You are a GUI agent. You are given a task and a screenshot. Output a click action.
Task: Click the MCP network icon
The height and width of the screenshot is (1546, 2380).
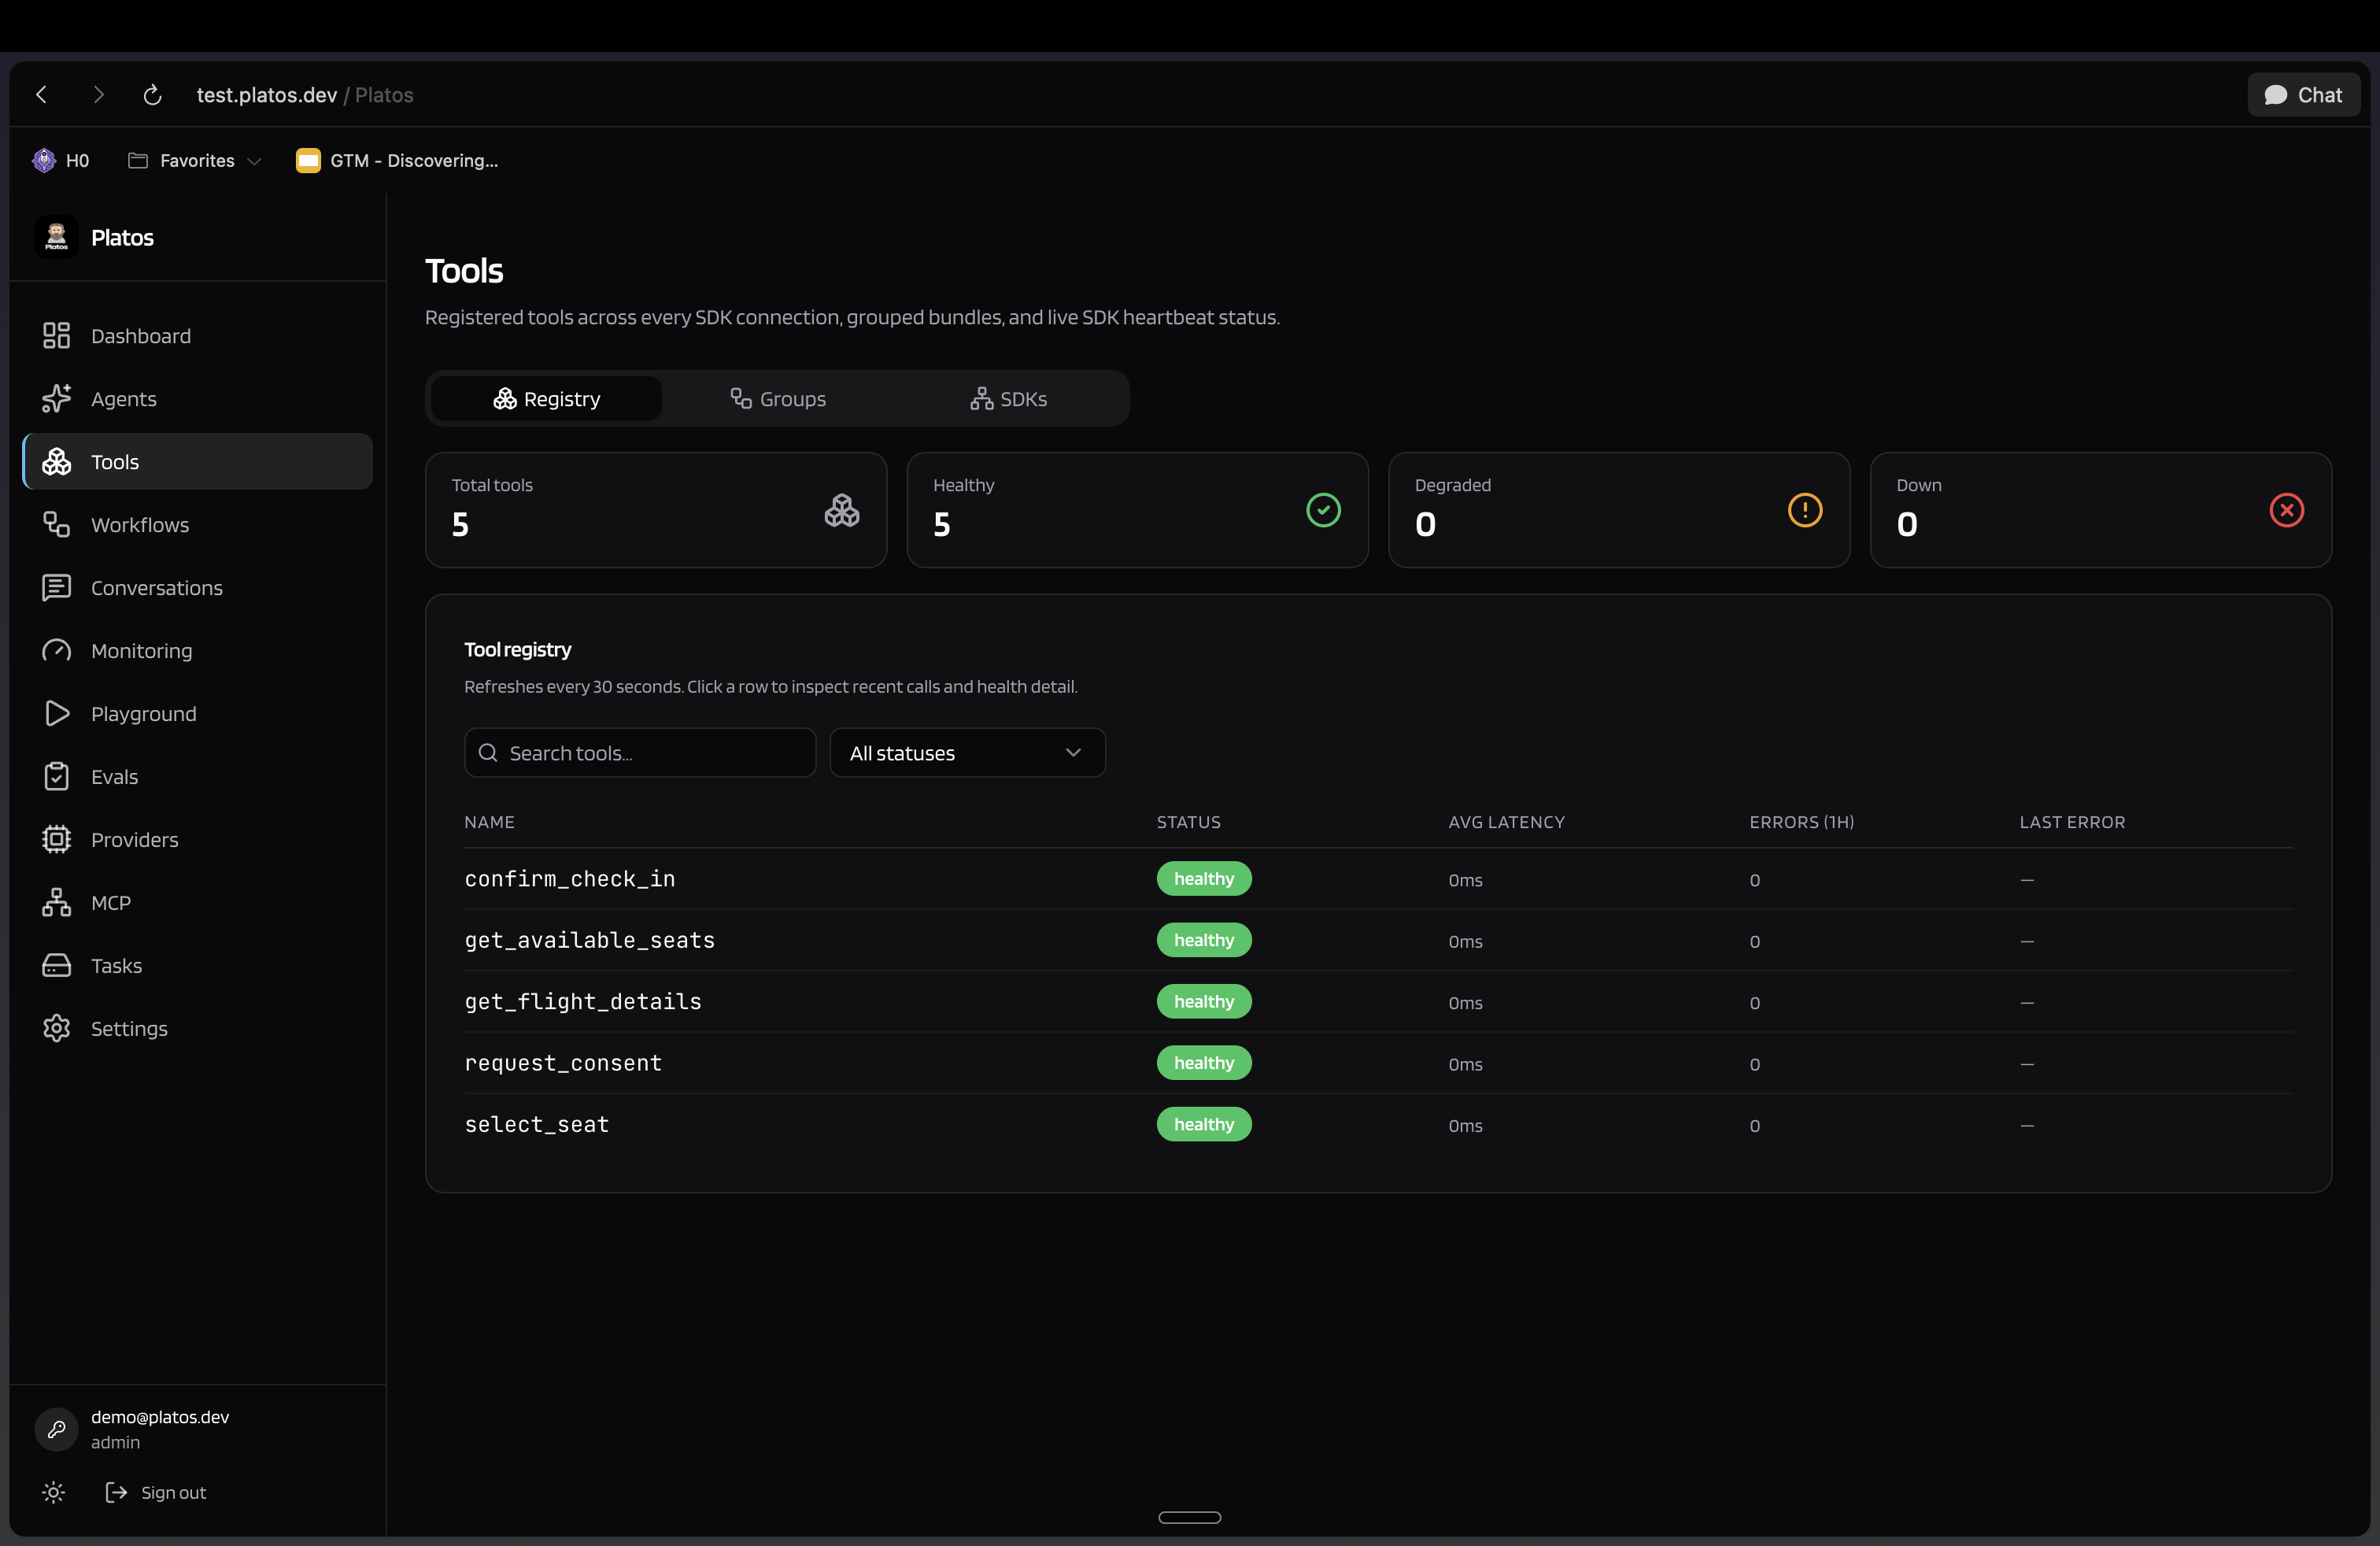pos(56,903)
